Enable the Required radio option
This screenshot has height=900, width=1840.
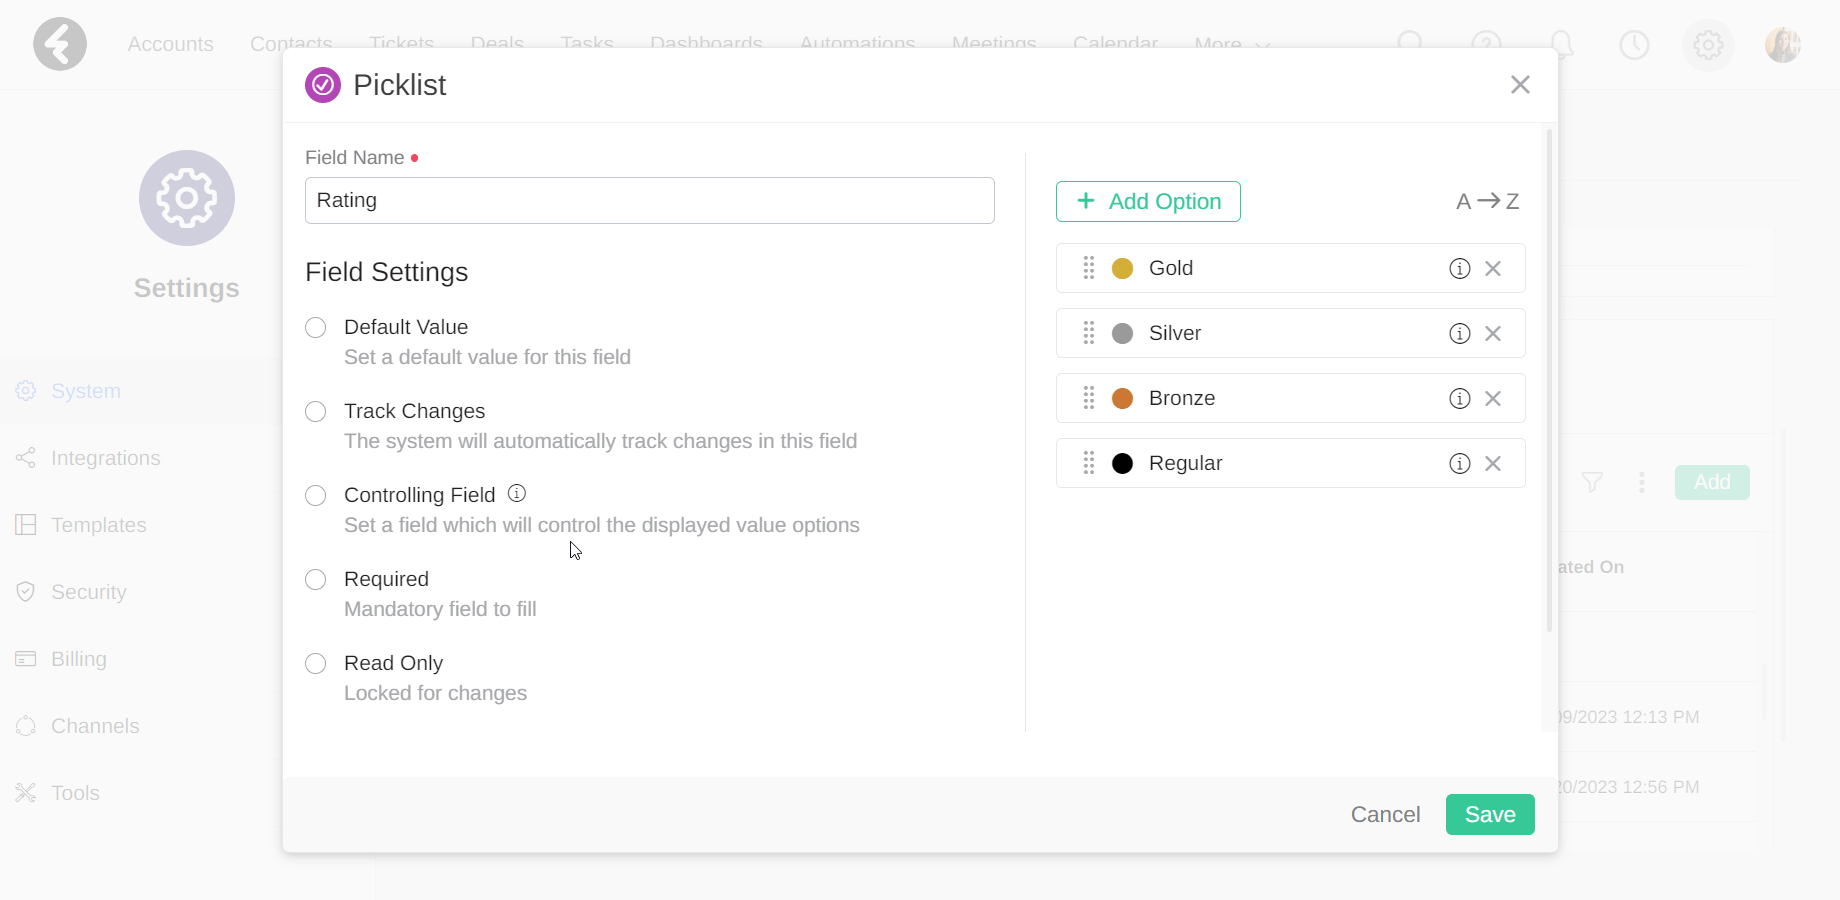[x=316, y=580]
